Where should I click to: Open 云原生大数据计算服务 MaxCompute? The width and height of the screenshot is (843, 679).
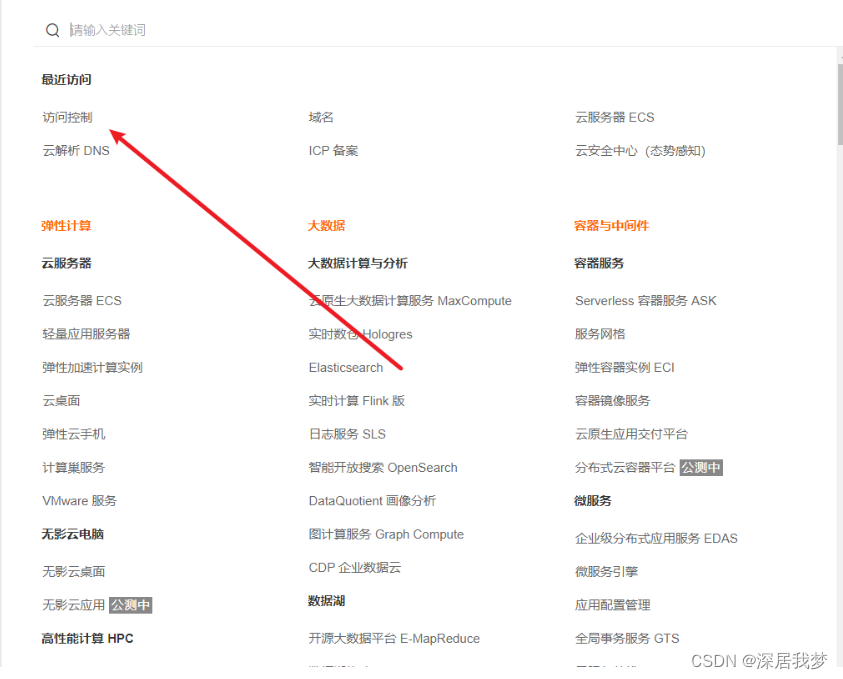pos(410,301)
